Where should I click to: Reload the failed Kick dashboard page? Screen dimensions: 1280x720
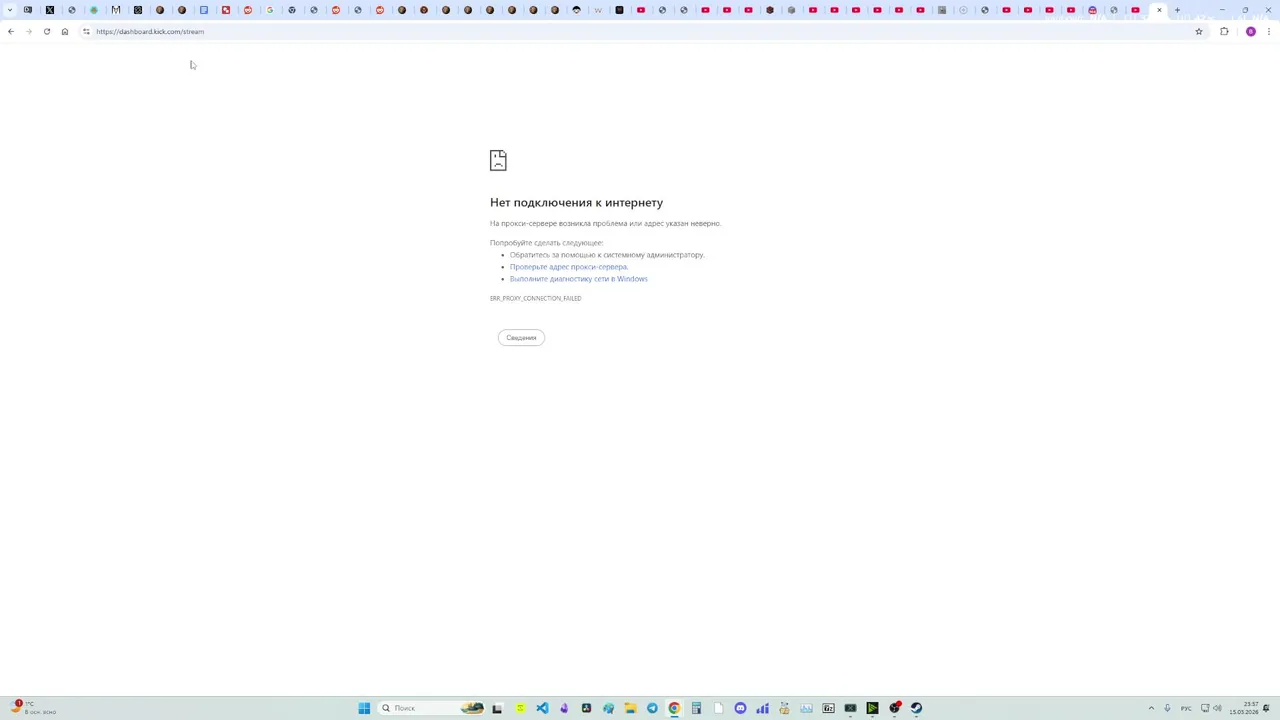(x=47, y=31)
